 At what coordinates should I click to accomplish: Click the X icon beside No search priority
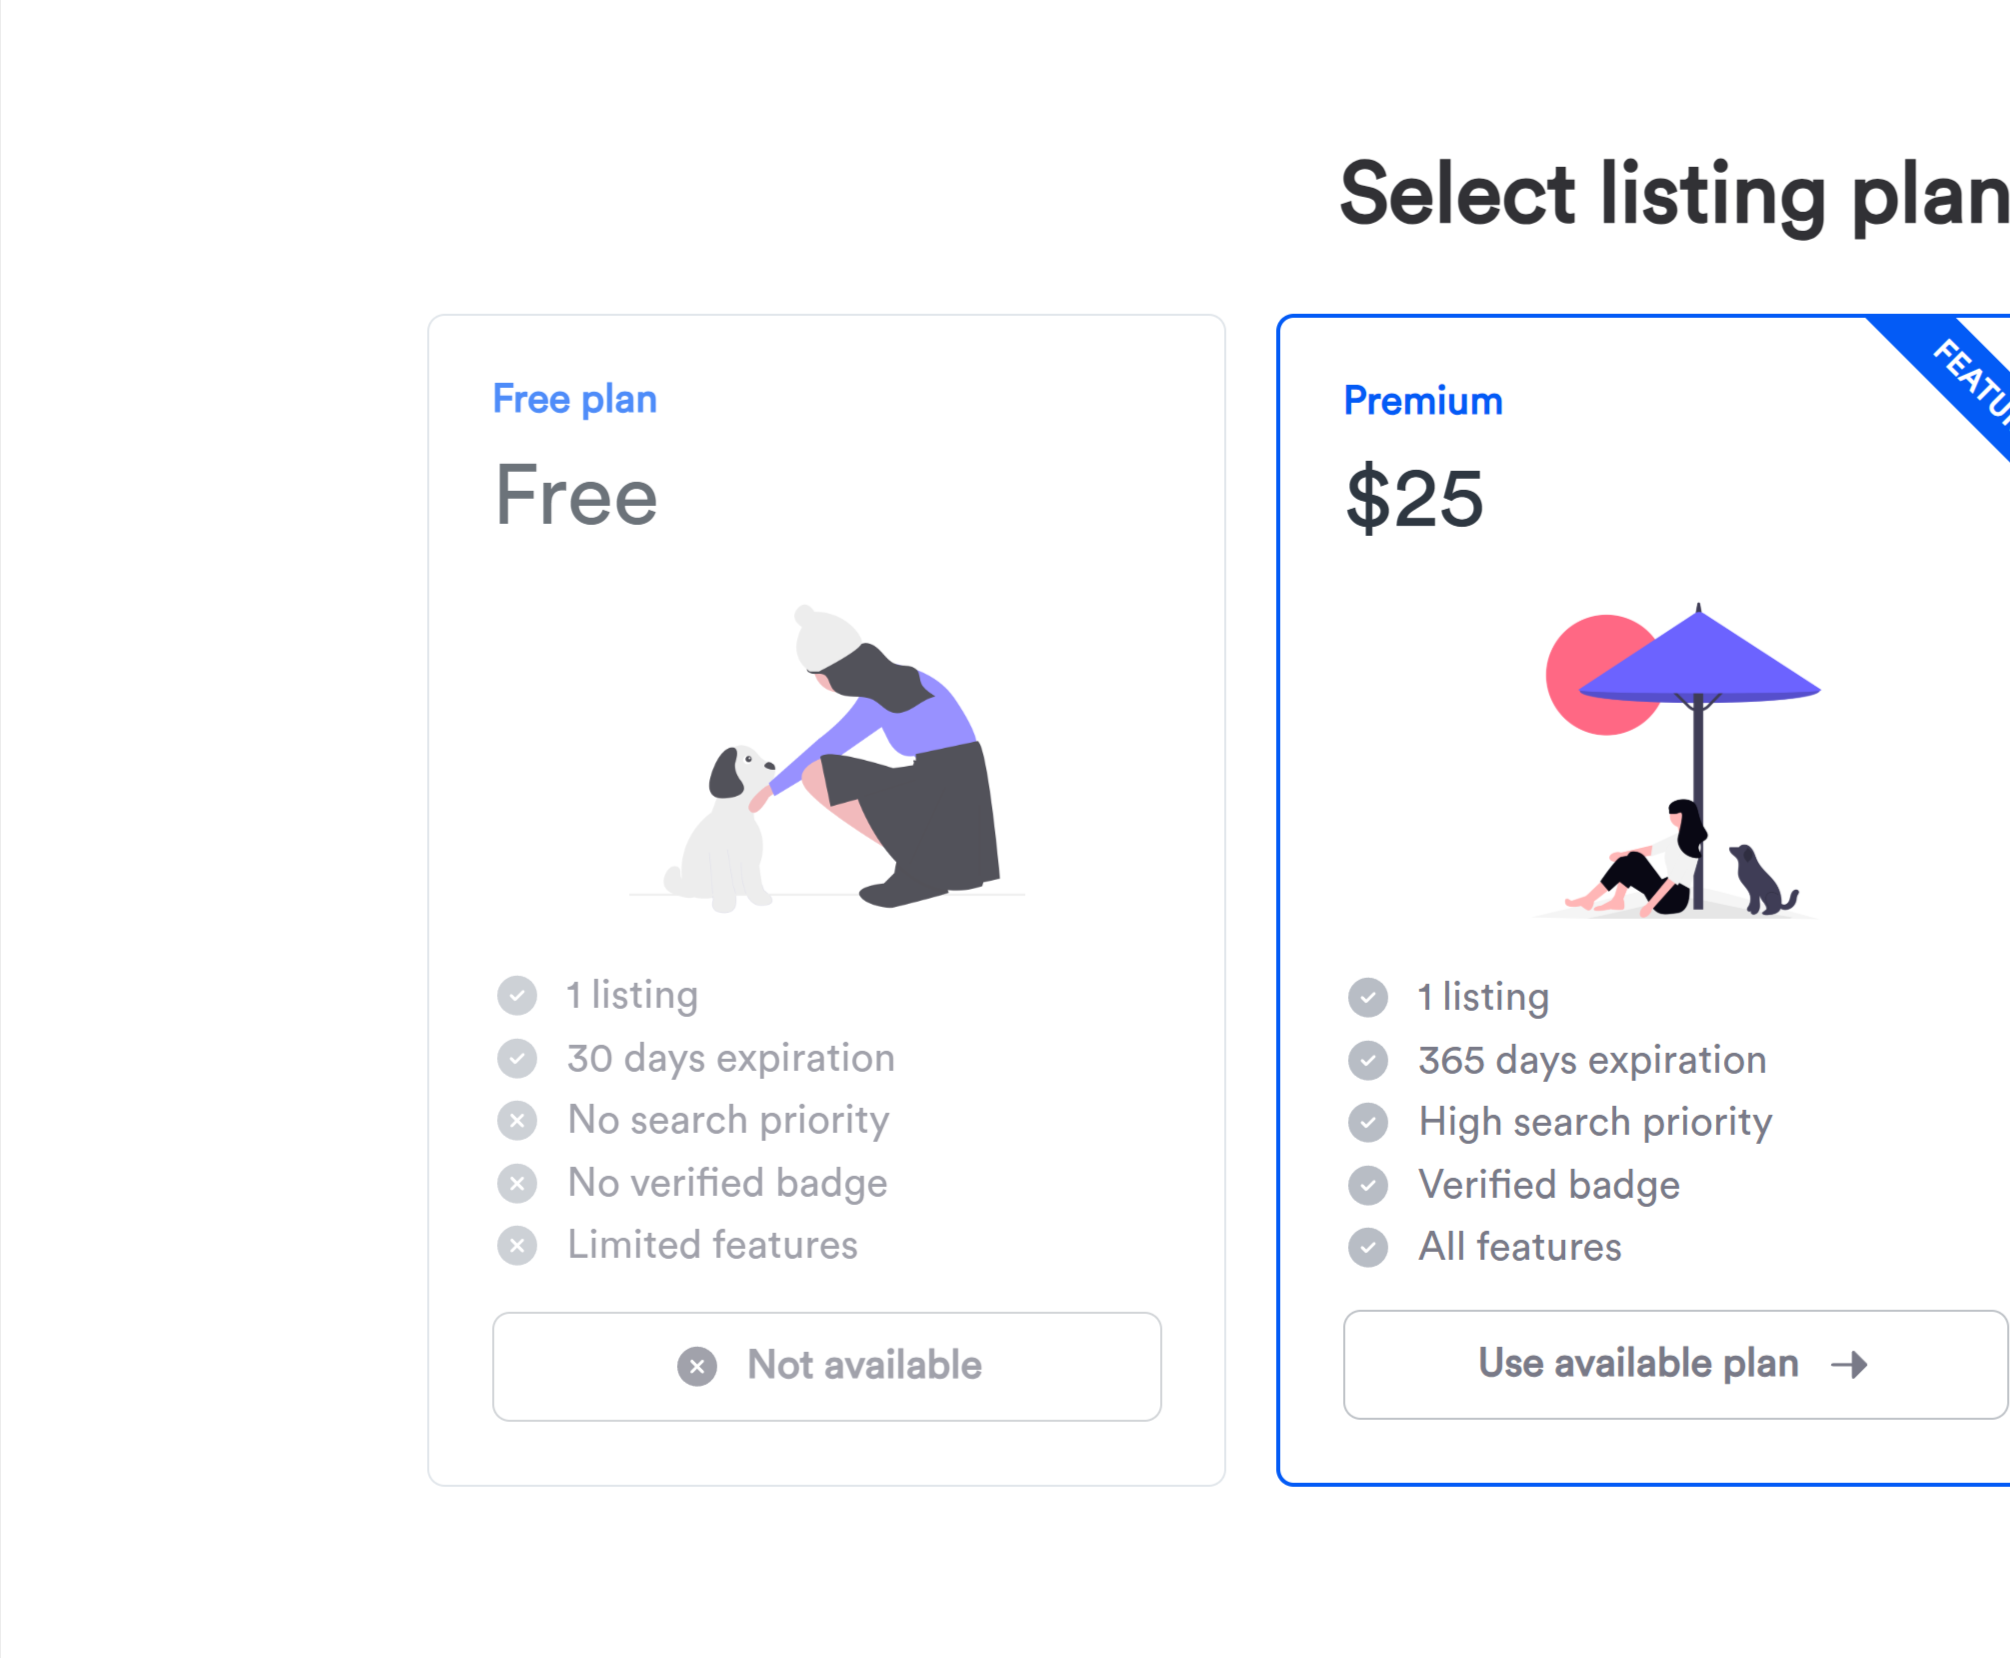tap(517, 1121)
